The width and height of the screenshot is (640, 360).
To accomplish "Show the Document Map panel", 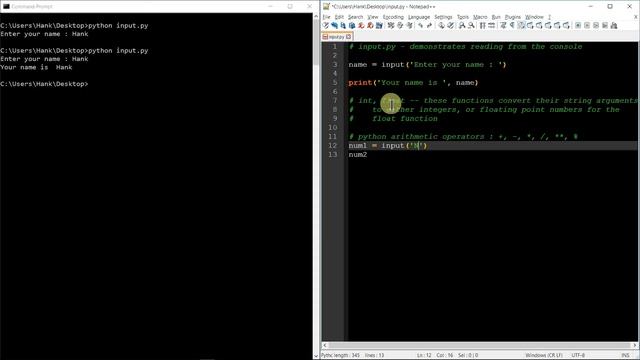I will (539, 25).
